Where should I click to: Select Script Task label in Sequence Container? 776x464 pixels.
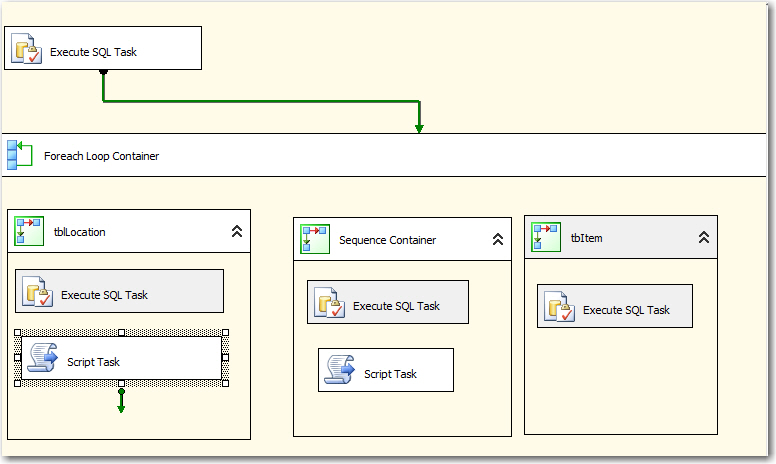pyautogui.click(x=390, y=374)
